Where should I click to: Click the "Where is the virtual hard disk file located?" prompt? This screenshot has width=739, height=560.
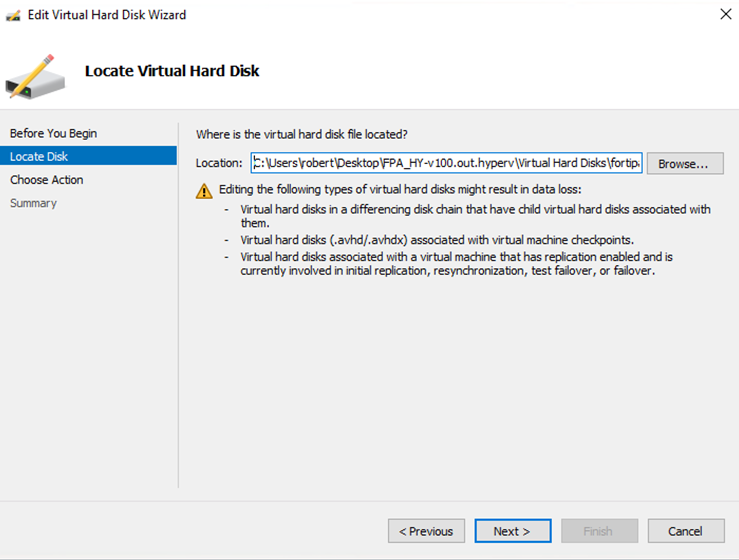[x=301, y=134]
